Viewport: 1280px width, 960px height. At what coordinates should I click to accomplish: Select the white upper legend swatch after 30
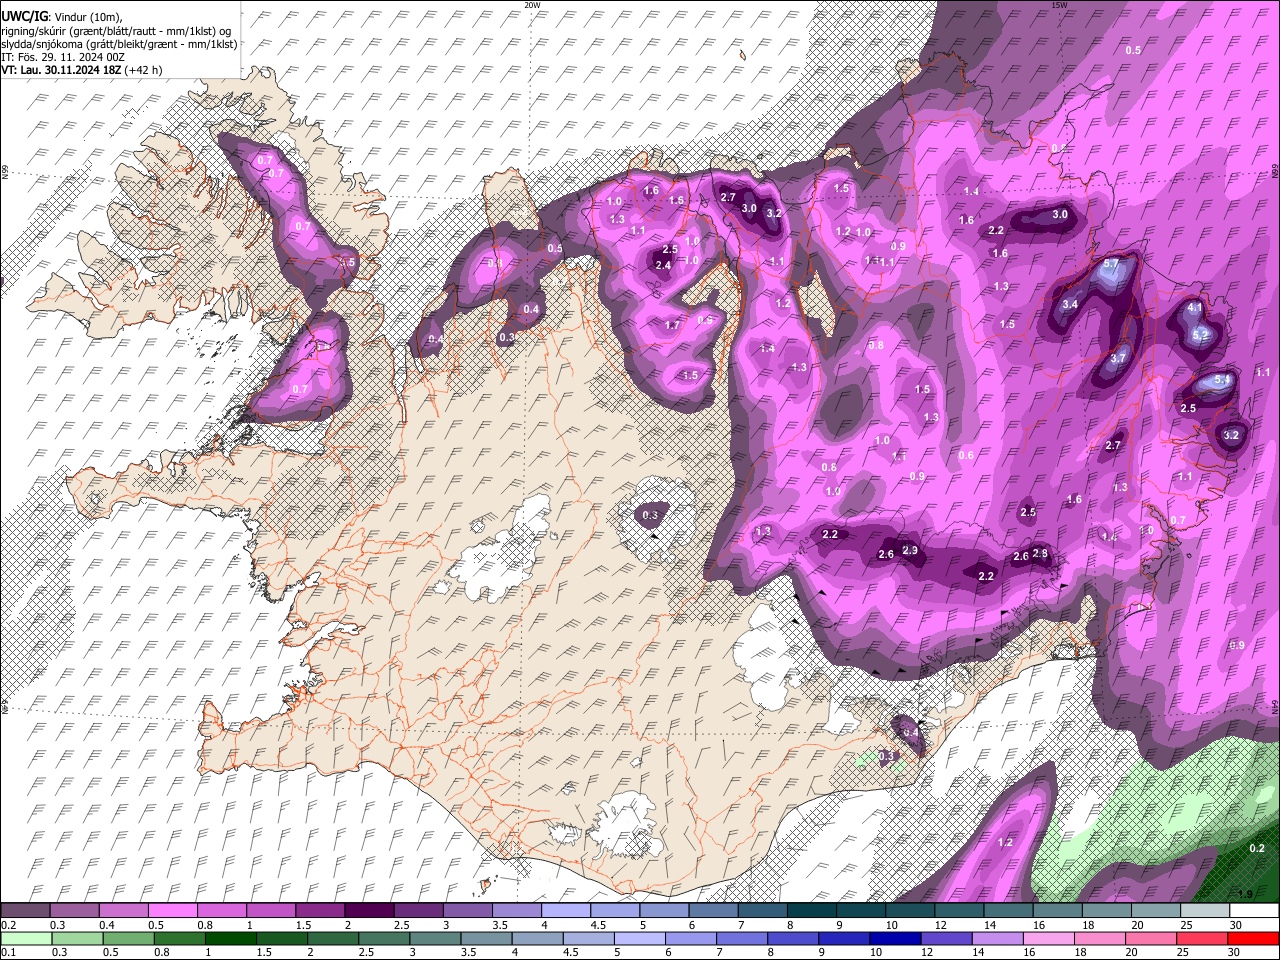1253,911
